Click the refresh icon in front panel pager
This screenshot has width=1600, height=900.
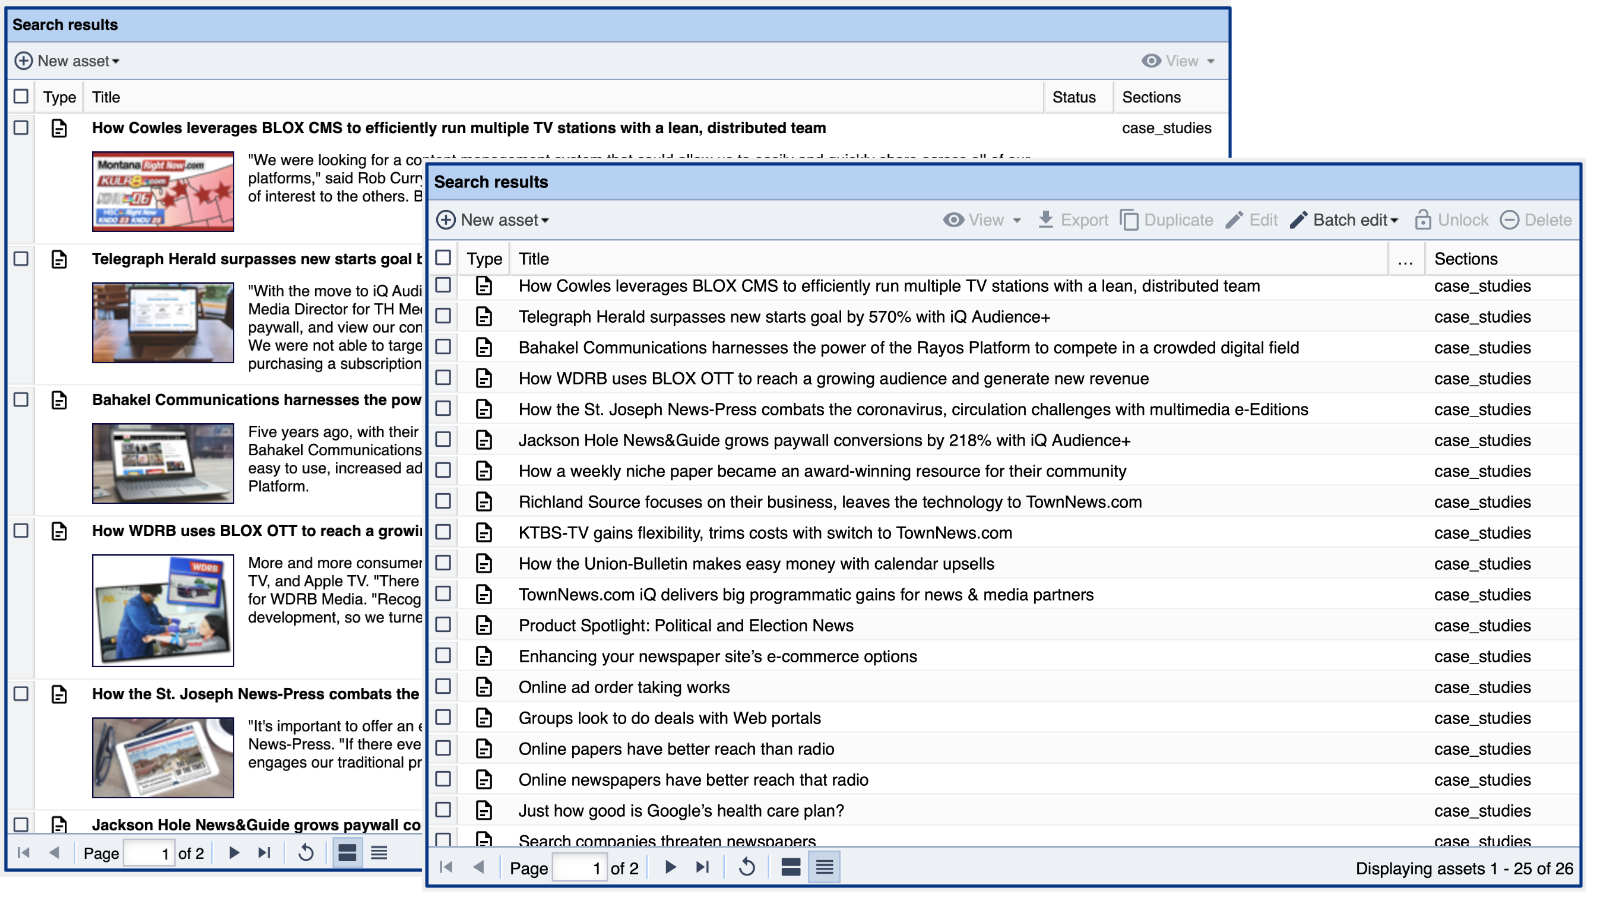click(746, 867)
